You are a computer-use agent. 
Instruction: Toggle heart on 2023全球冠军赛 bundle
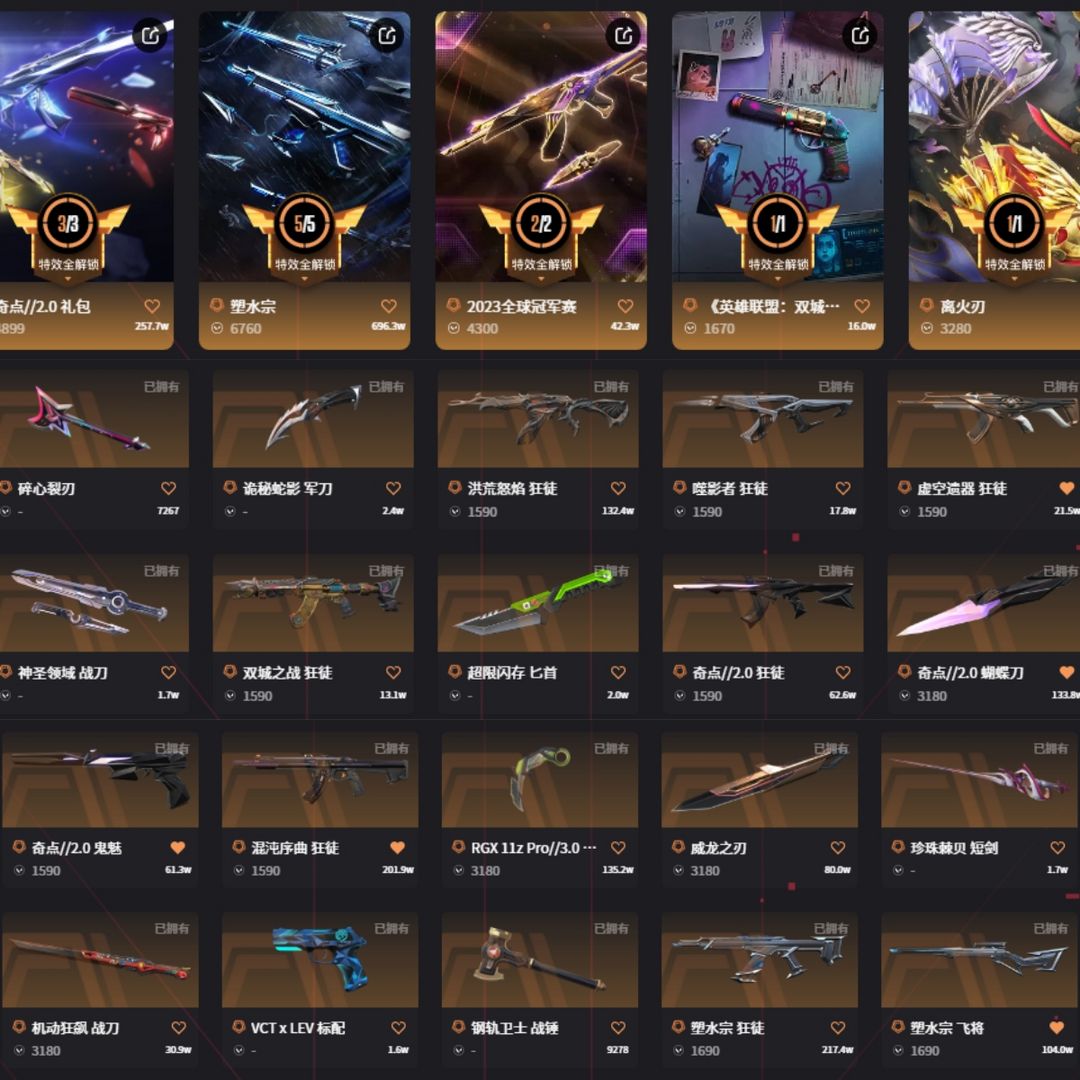coord(625,306)
